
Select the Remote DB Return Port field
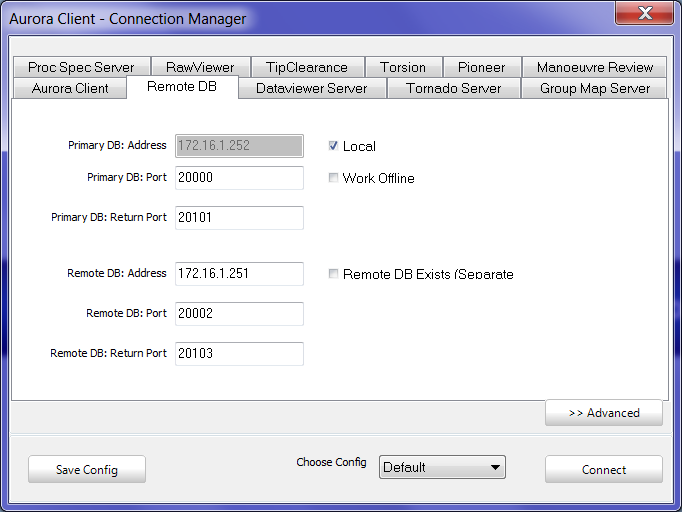[239, 354]
